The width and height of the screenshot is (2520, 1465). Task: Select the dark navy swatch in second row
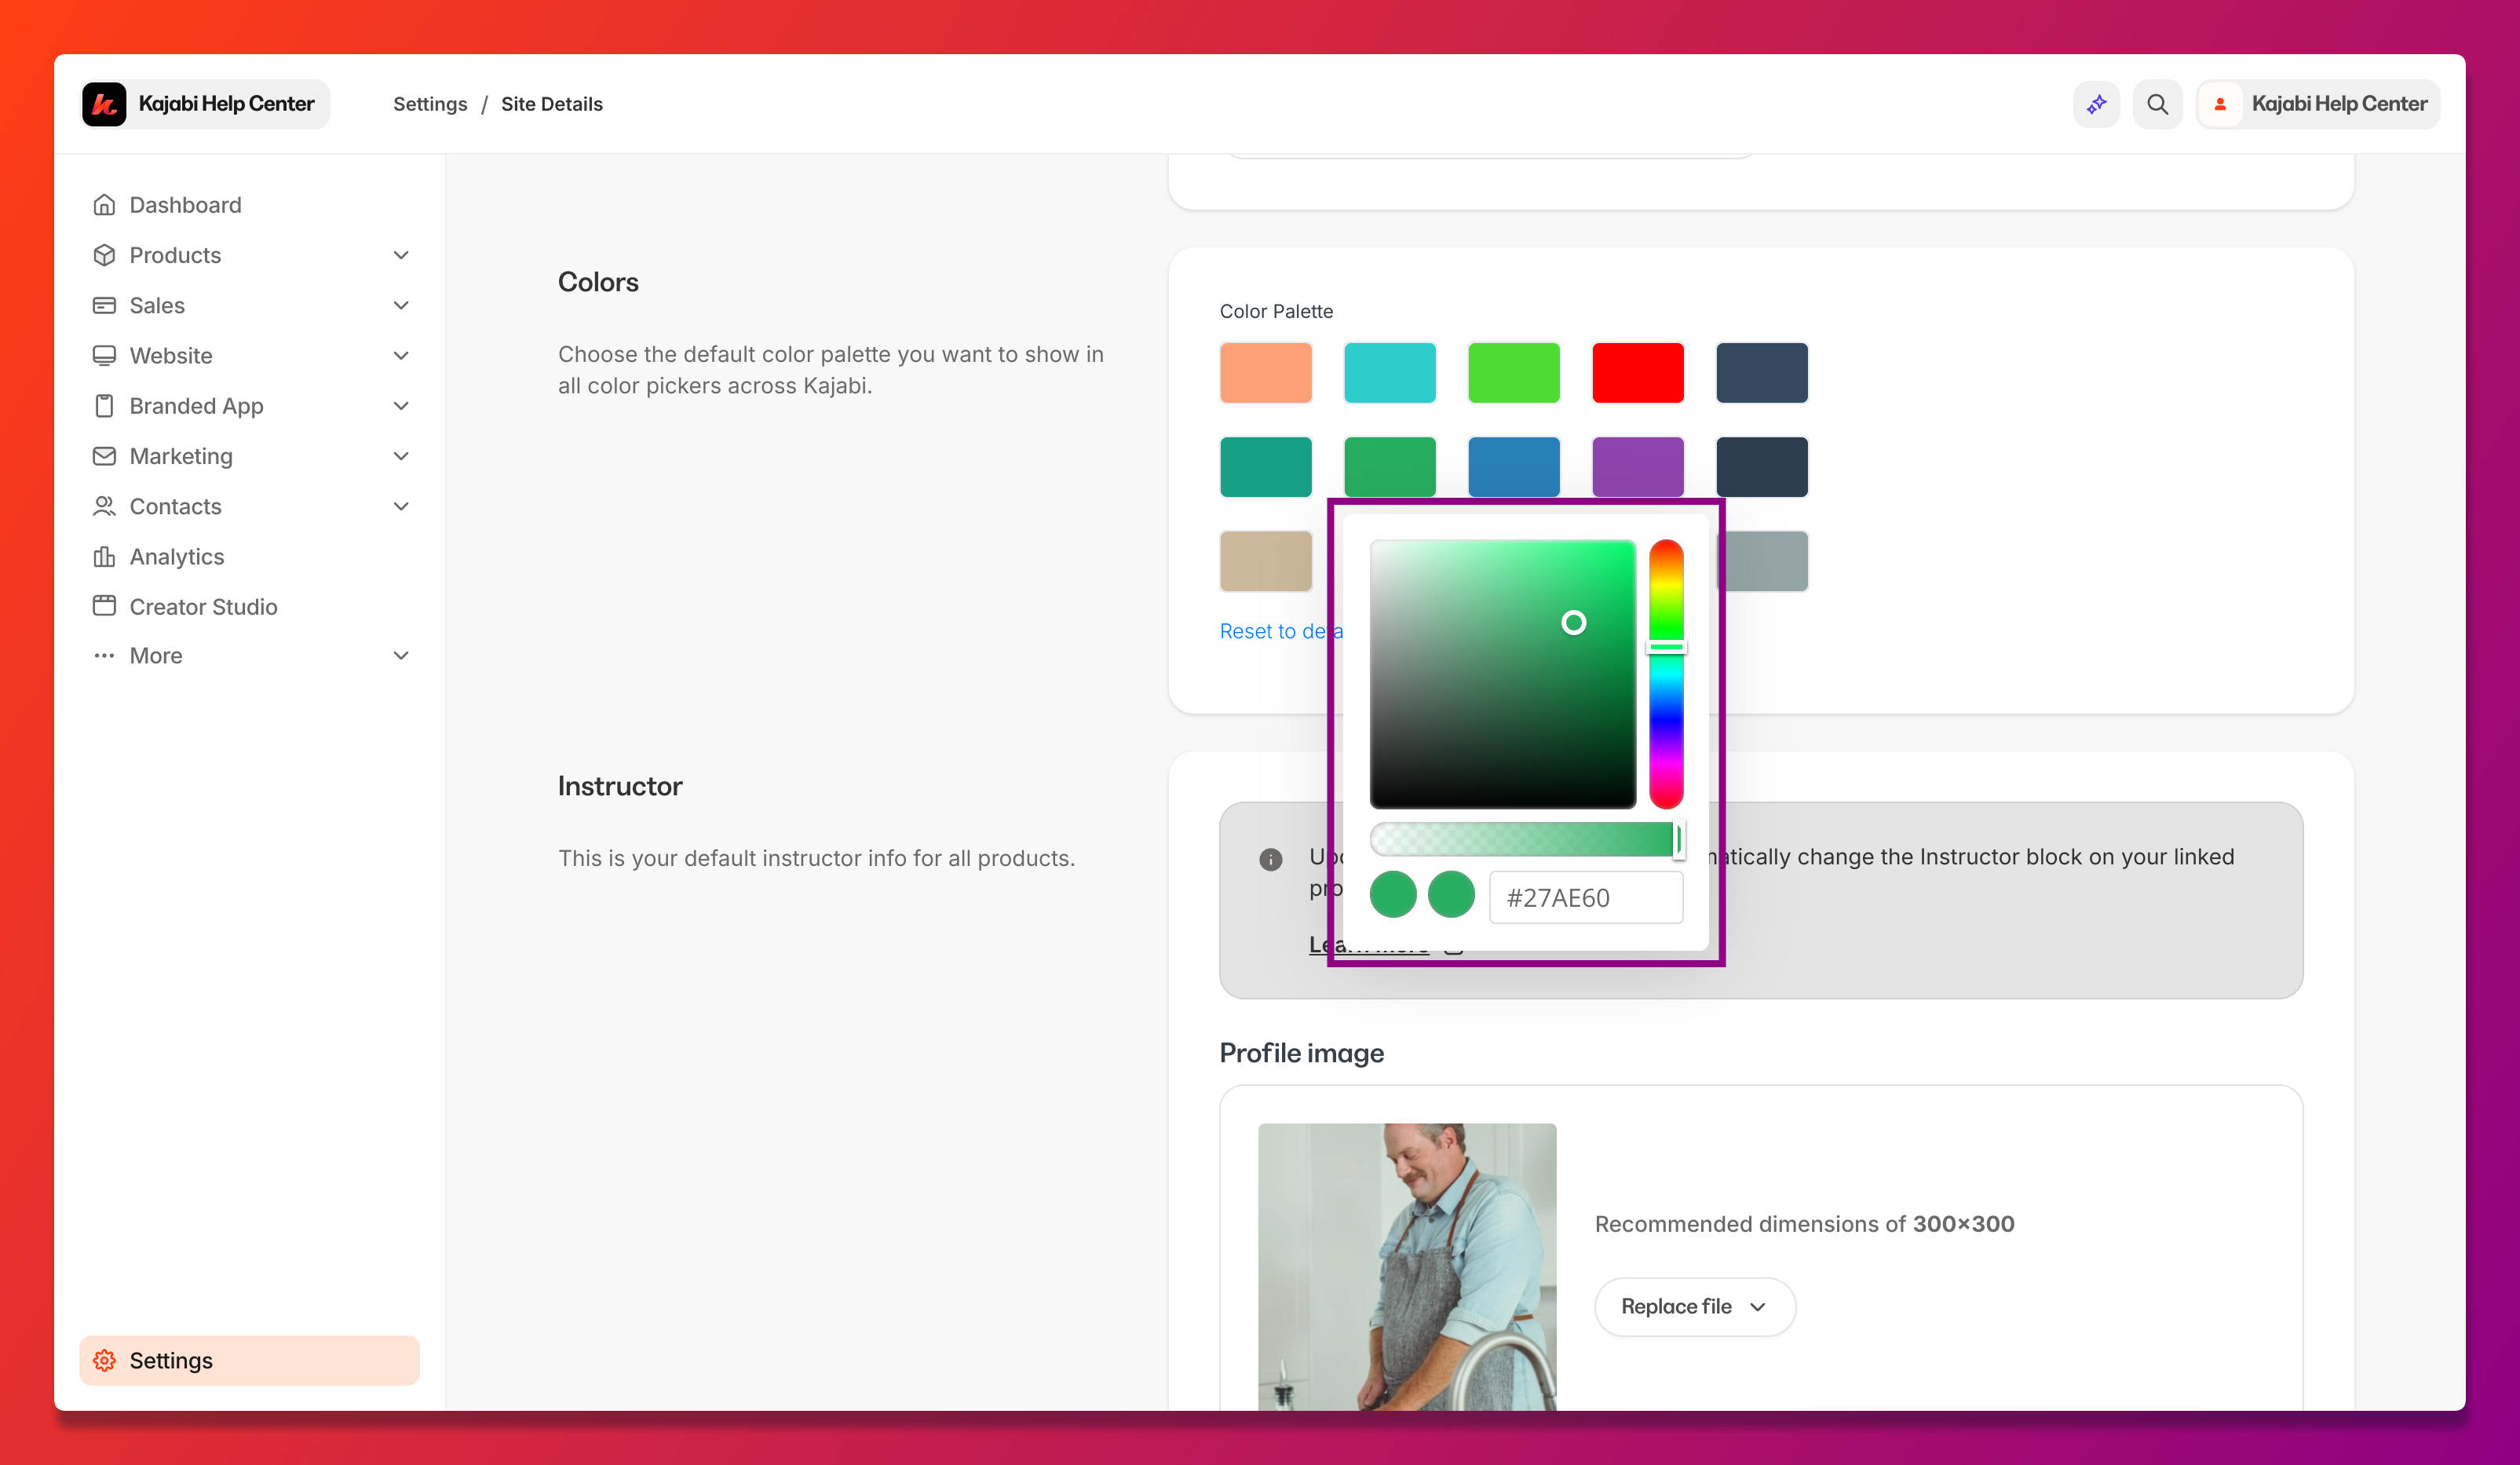(x=1761, y=466)
